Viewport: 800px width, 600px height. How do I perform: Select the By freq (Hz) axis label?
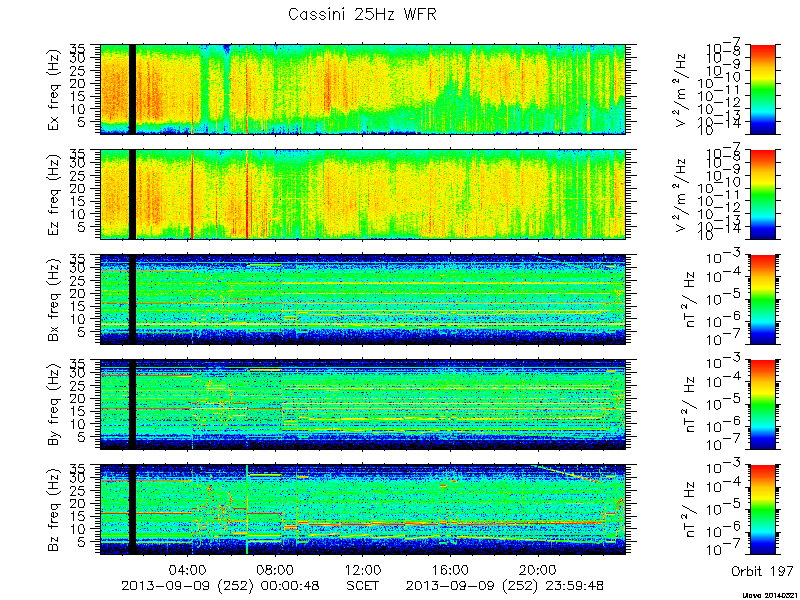click(54, 405)
